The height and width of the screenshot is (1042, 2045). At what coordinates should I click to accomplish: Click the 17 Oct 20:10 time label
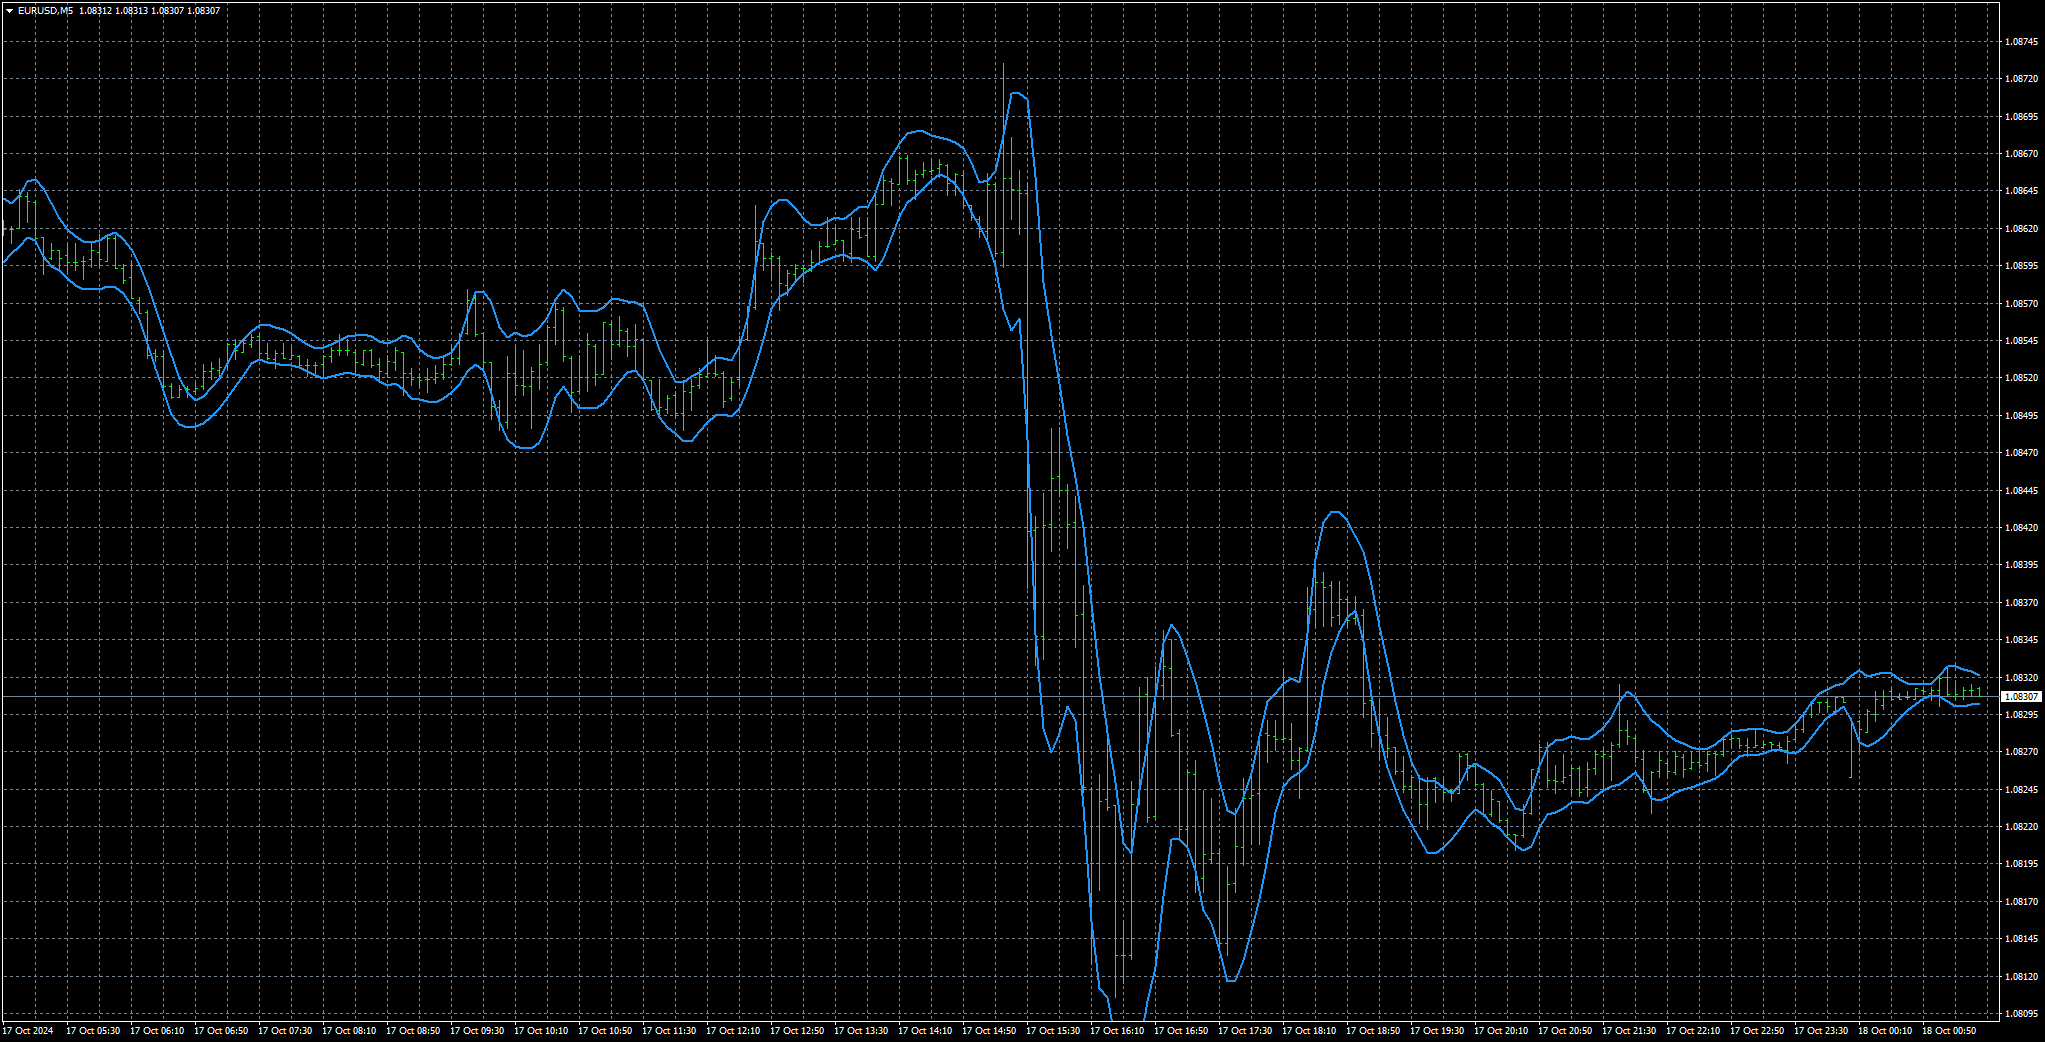click(1501, 1031)
